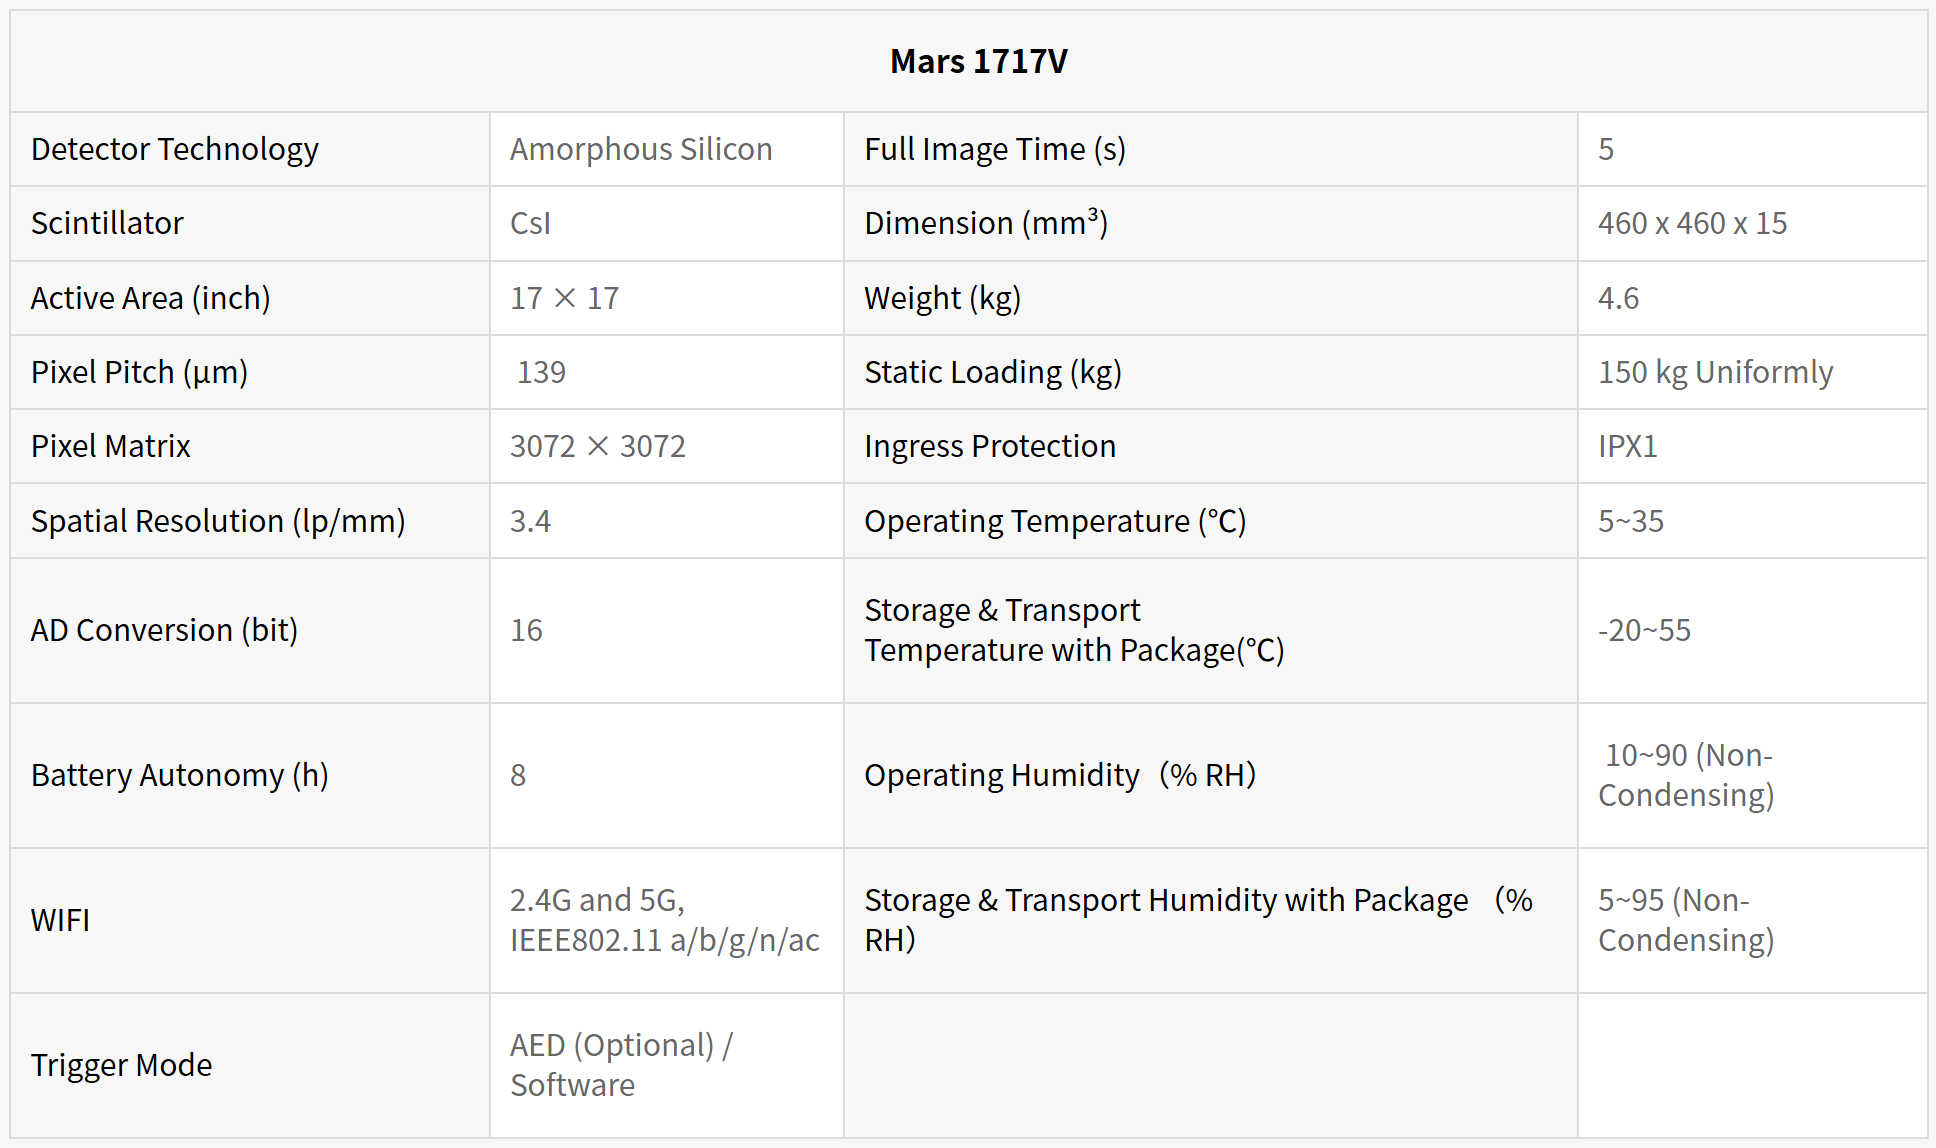Click the Mars 1717V table title
This screenshot has width=1936, height=1148.
tap(978, 62)
